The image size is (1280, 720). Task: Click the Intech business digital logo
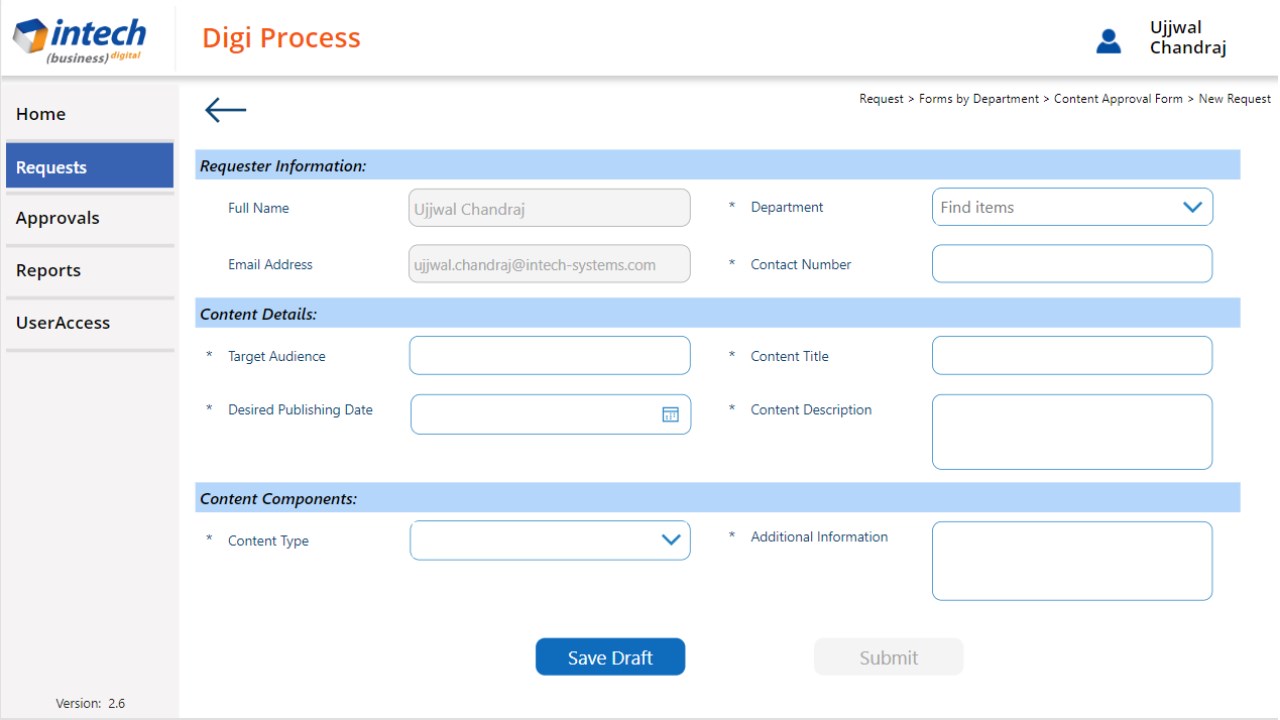[79, 40]
